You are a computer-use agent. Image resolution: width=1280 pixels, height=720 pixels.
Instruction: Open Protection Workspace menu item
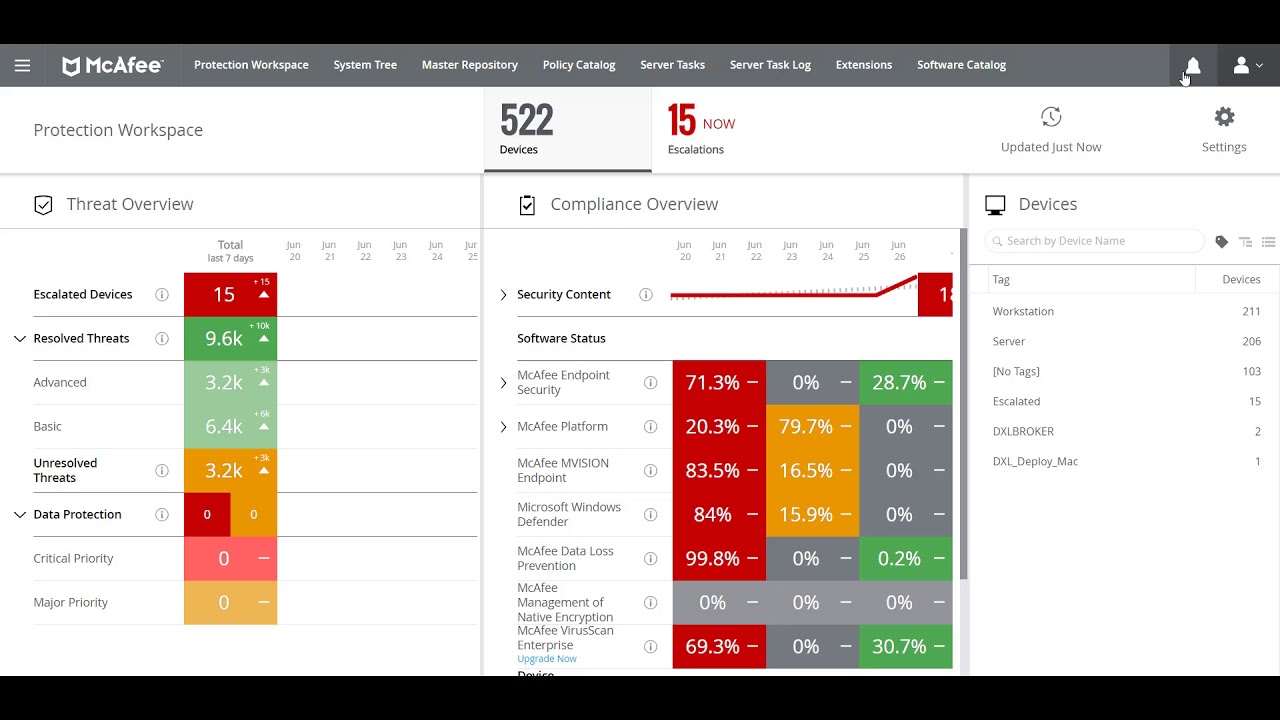point(251,65)
